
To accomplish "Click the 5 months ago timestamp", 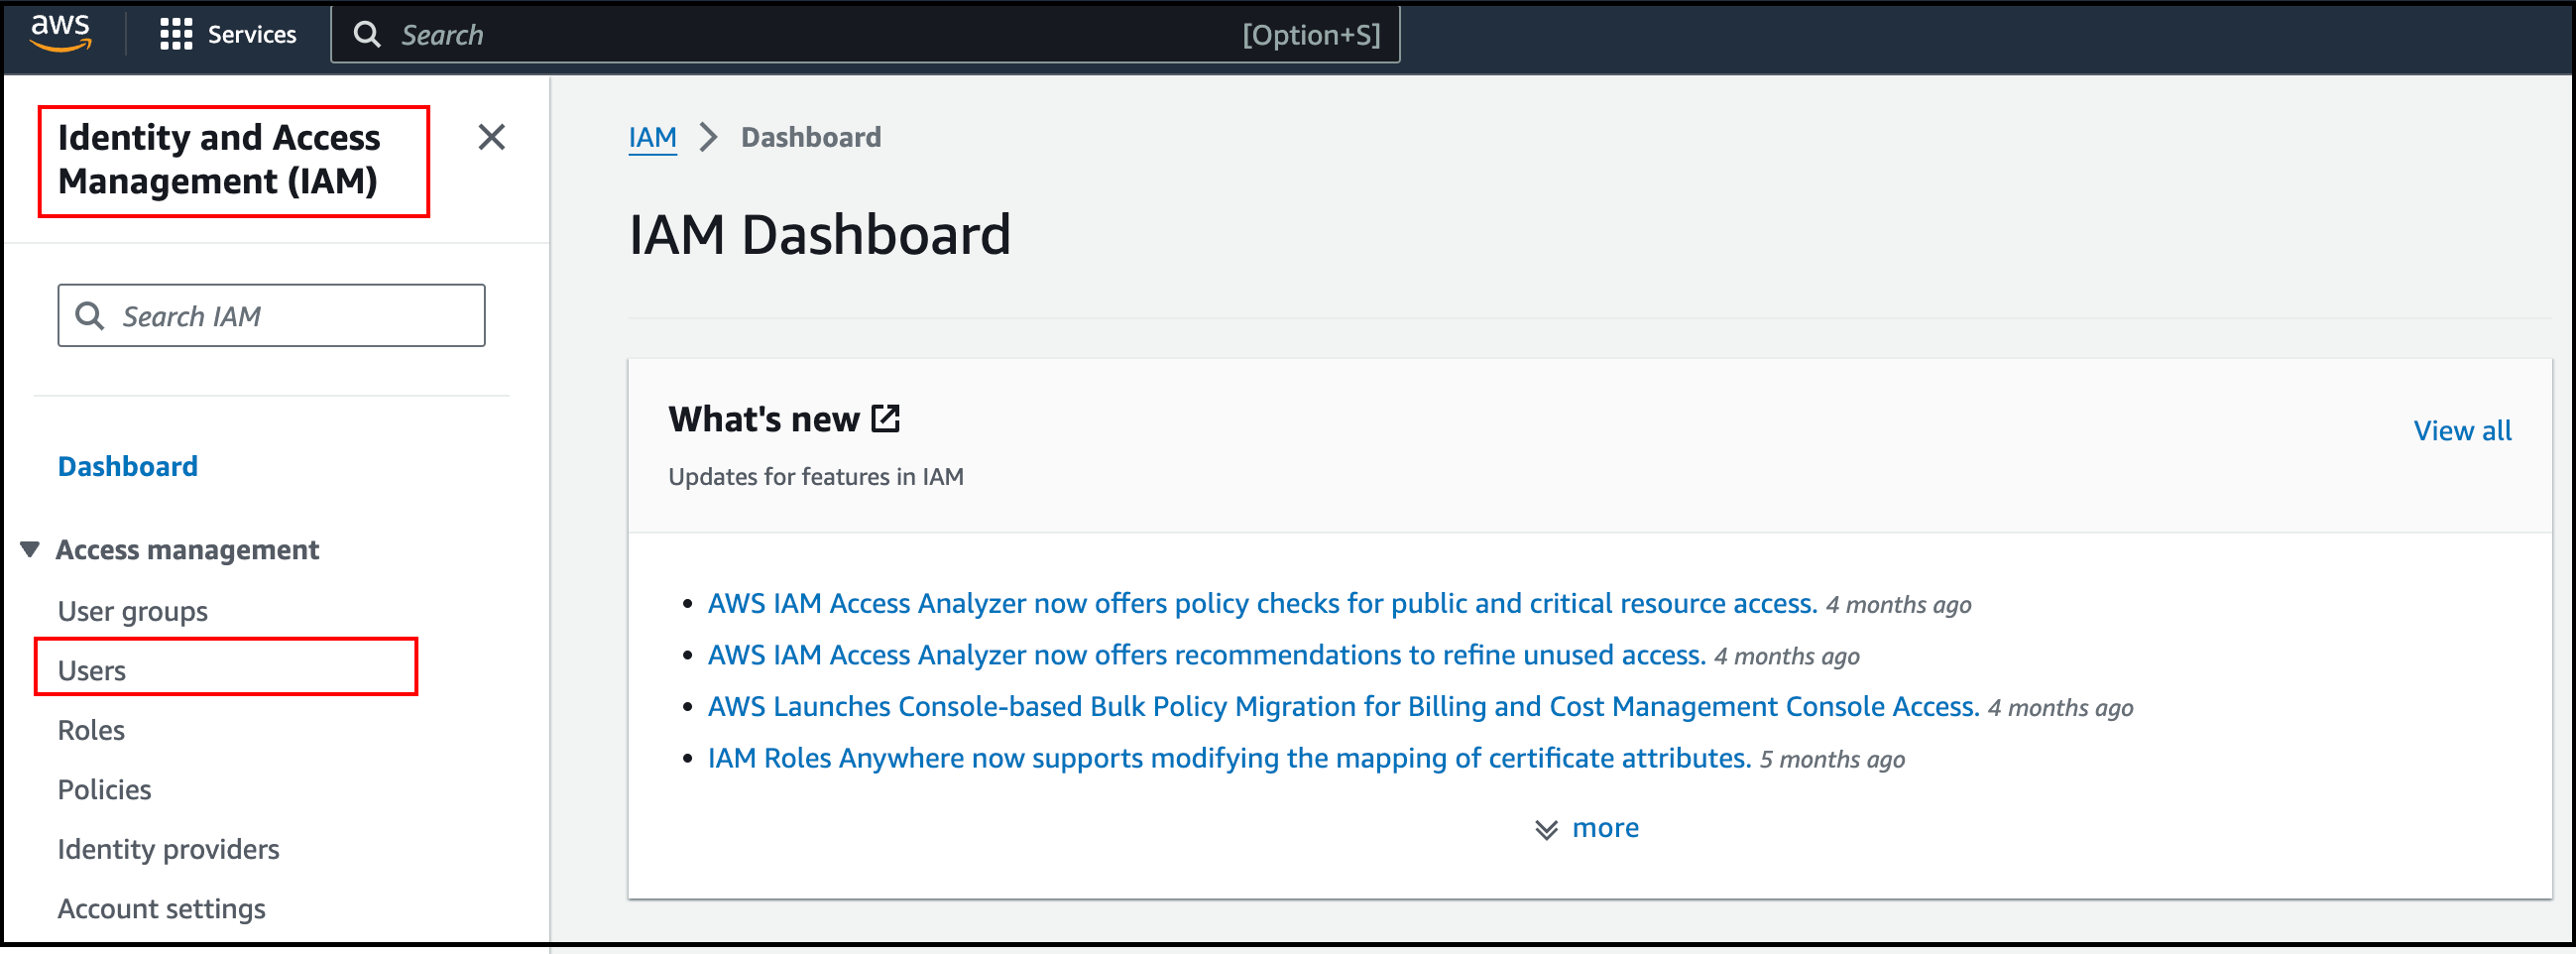I will [x=1832, y=760].
